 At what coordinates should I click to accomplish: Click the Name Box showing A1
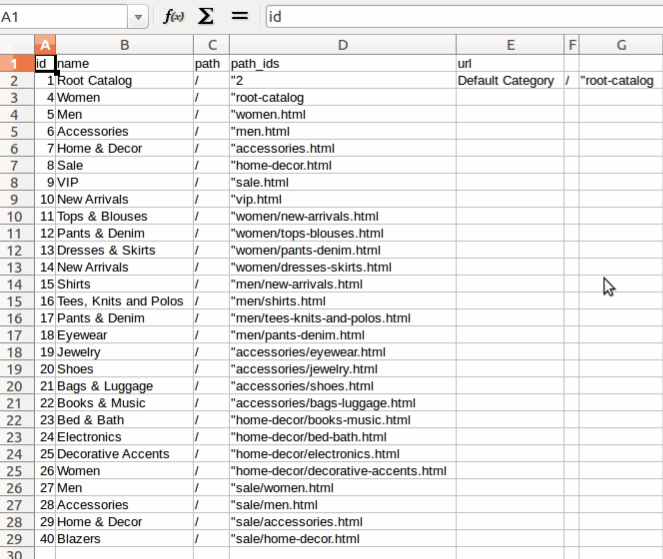pyautogui.click(x=64, y=16)
